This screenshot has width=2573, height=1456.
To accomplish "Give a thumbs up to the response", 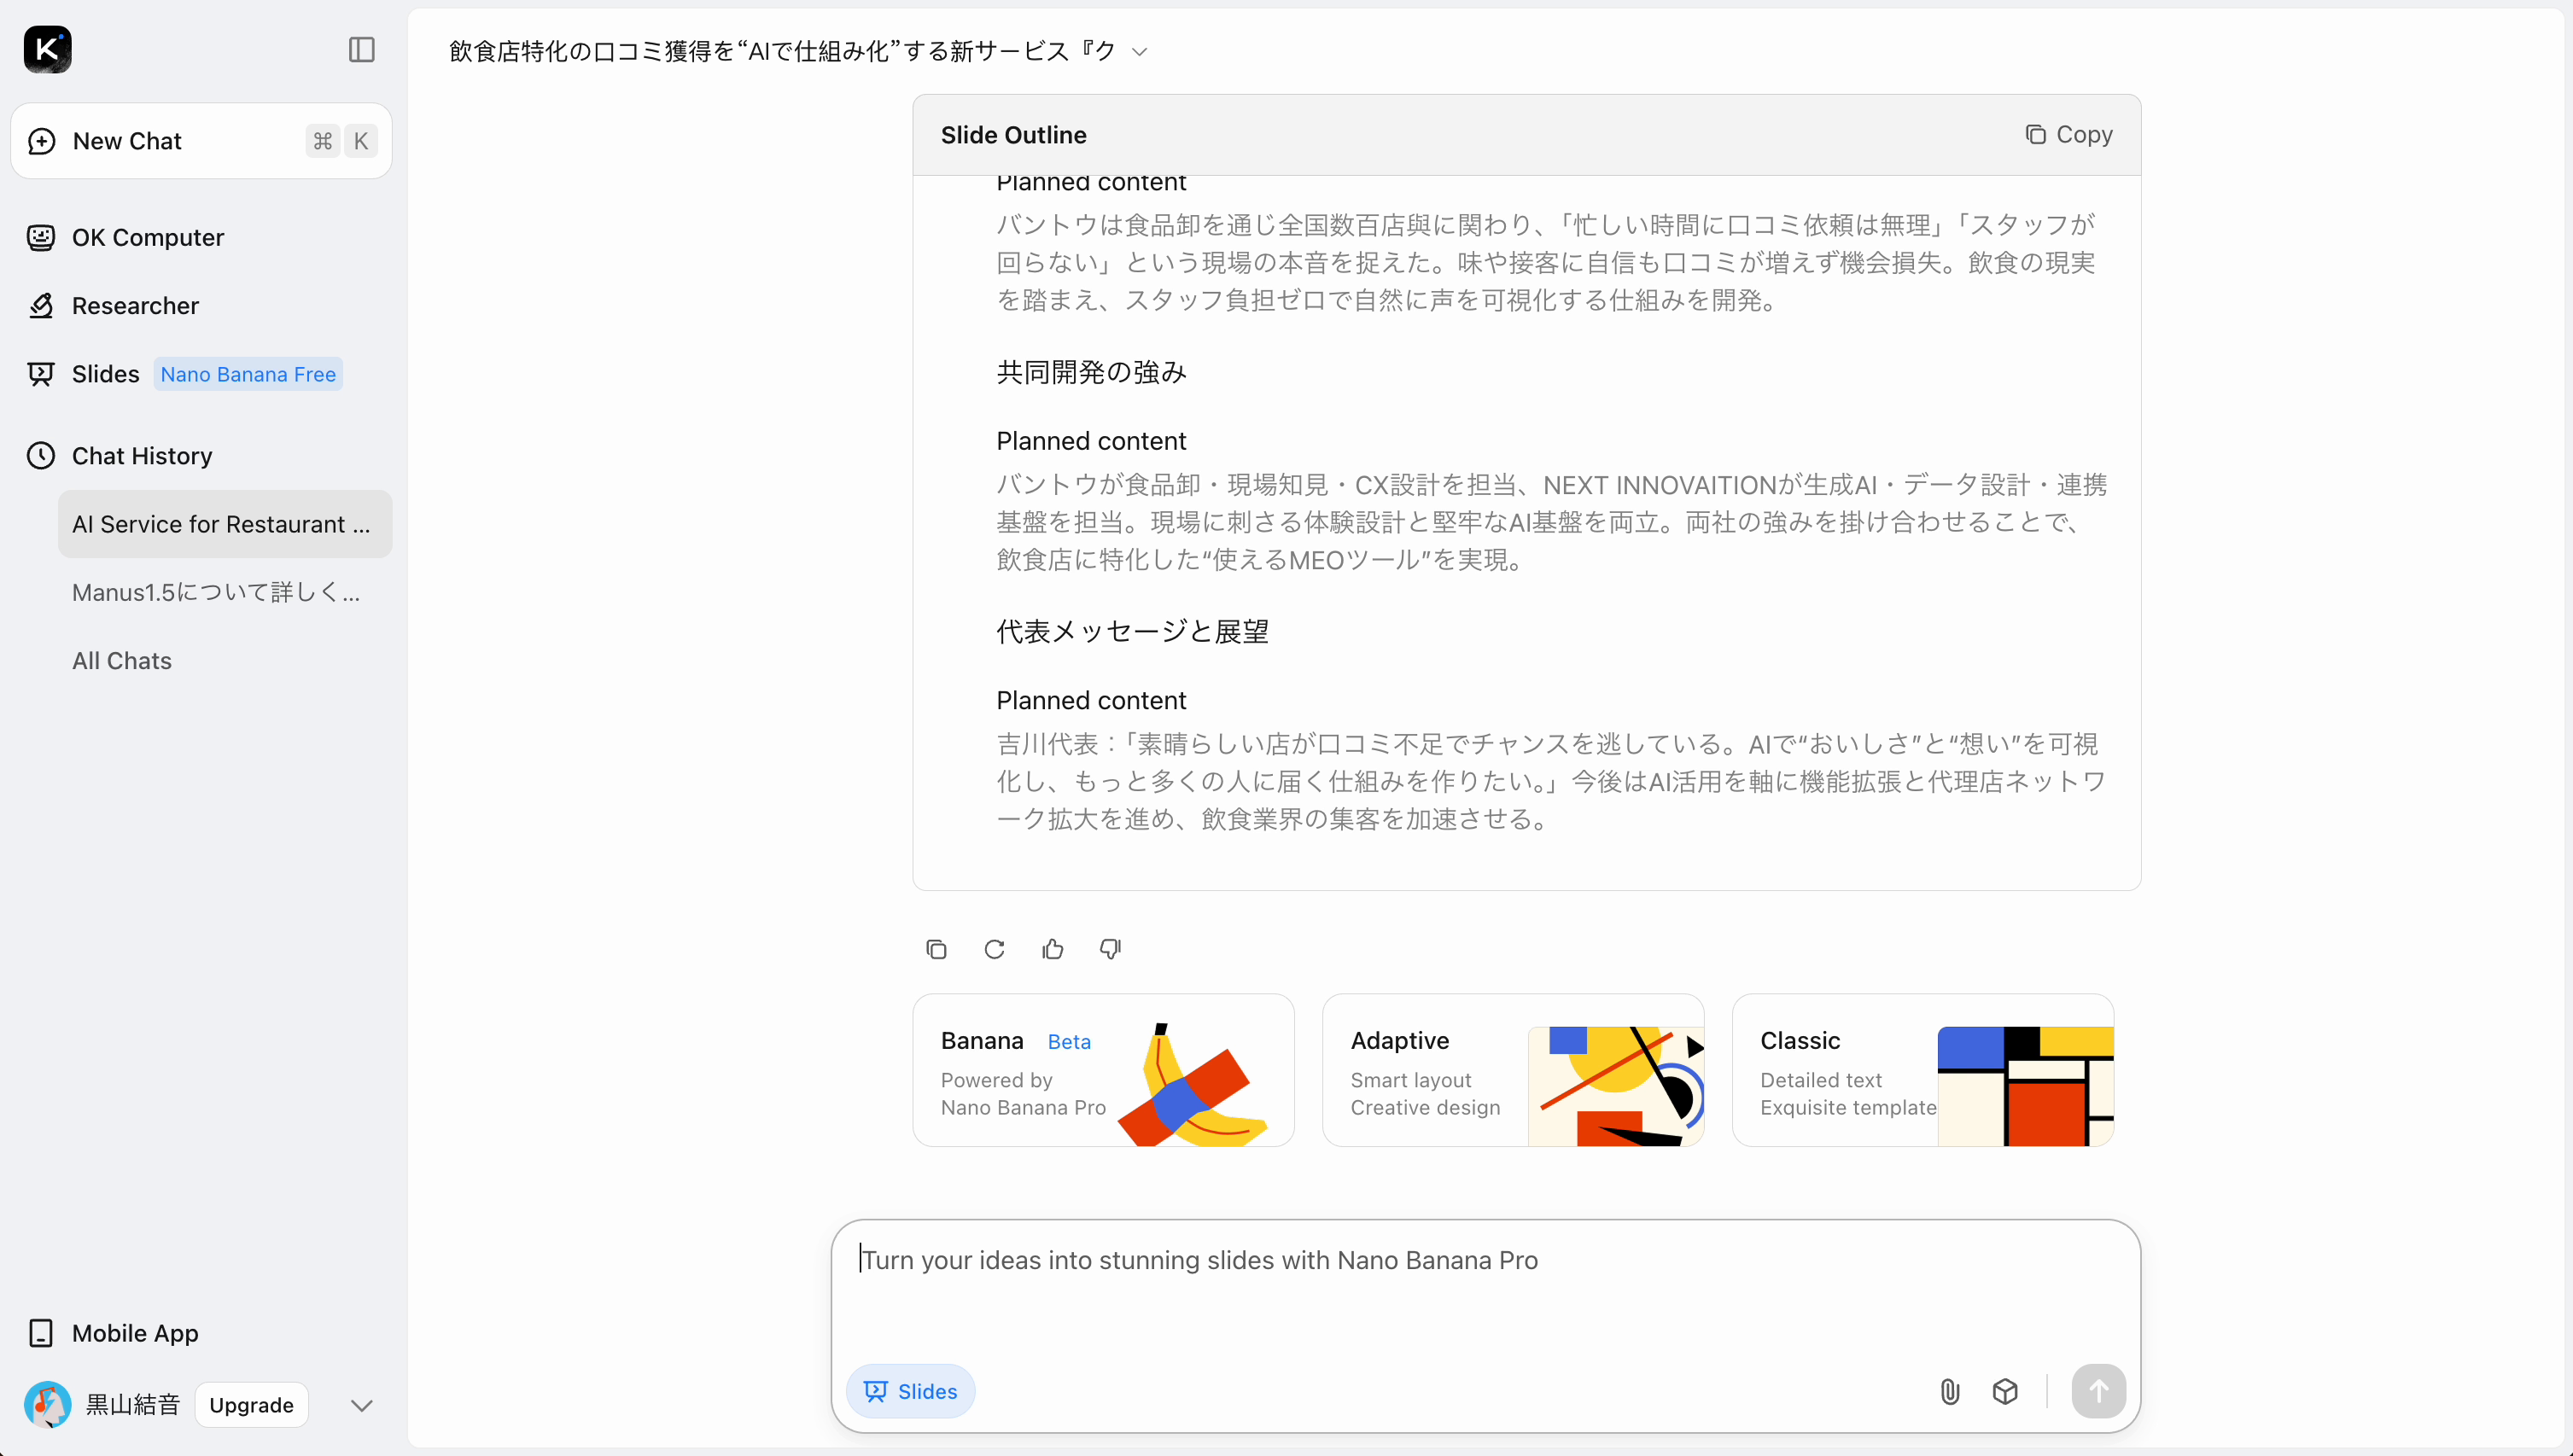I will (1052, 948).
